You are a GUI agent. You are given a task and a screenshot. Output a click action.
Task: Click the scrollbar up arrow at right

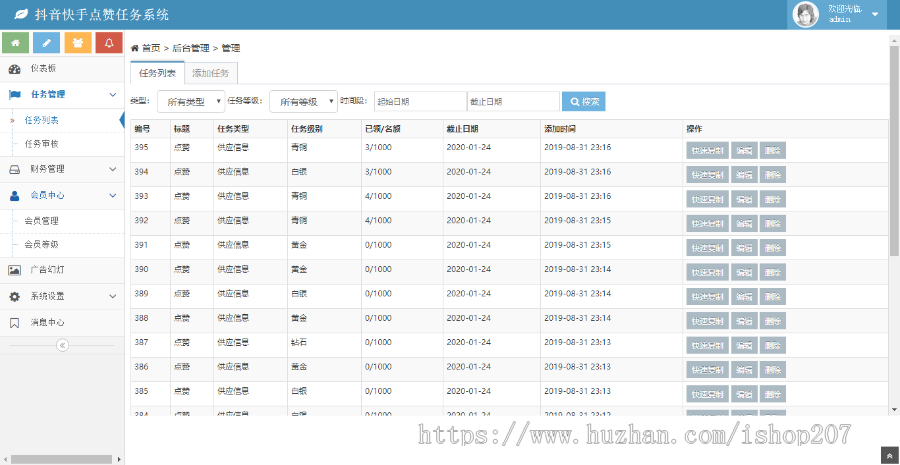click(894, 40)
